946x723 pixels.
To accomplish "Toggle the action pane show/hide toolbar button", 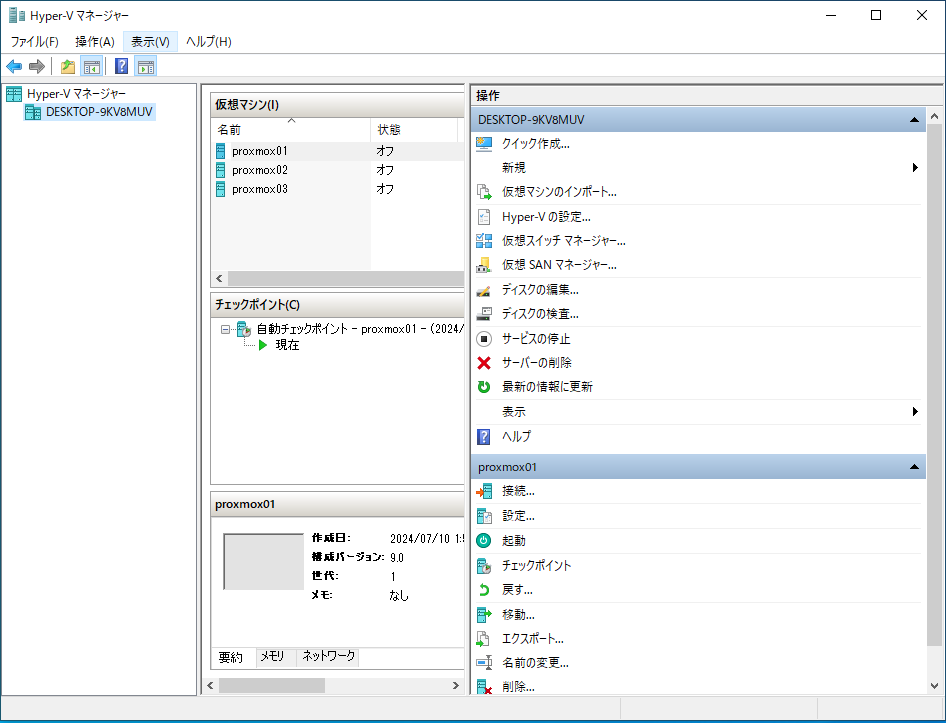I will pos(146,67).
